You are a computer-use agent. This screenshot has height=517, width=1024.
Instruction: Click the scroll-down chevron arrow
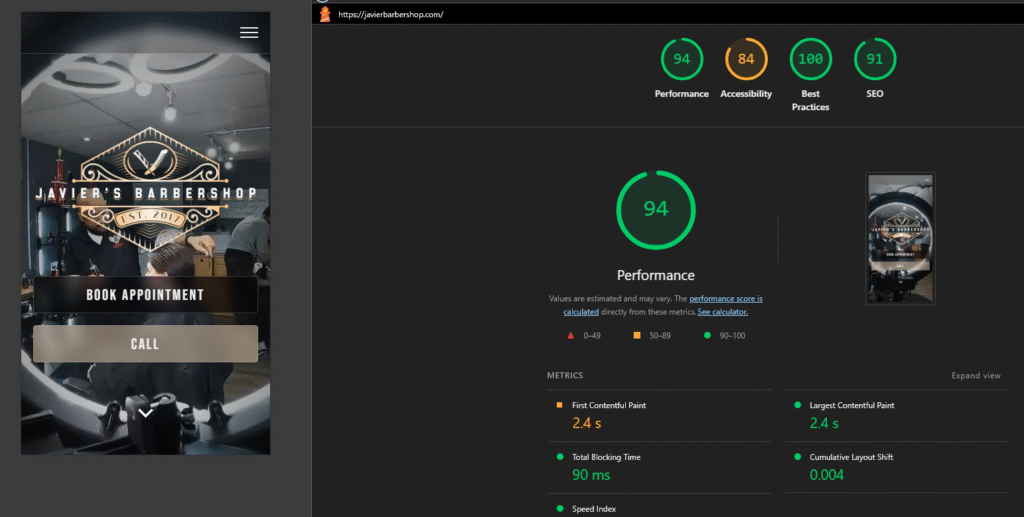pyautogui.click(x=146, y=412)
